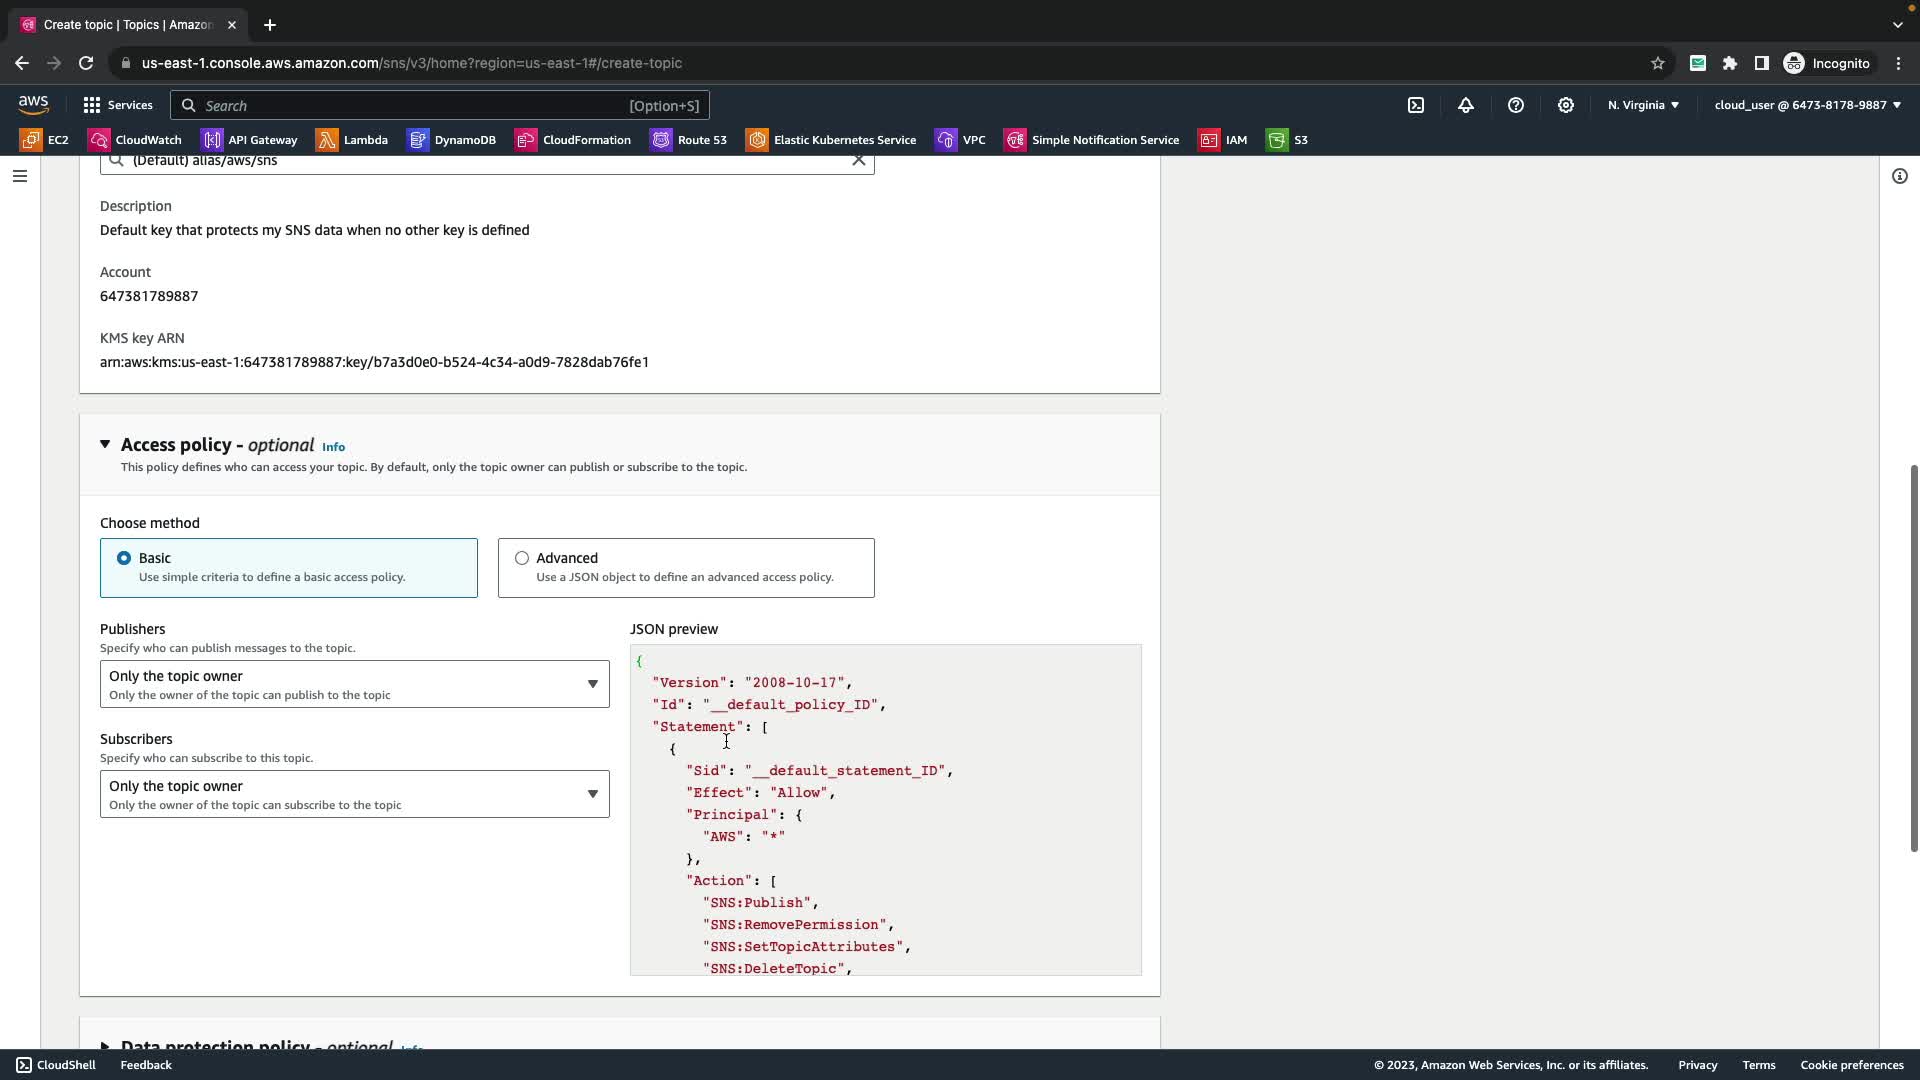Select the Advanced access policy method

[x=522, y=558]
